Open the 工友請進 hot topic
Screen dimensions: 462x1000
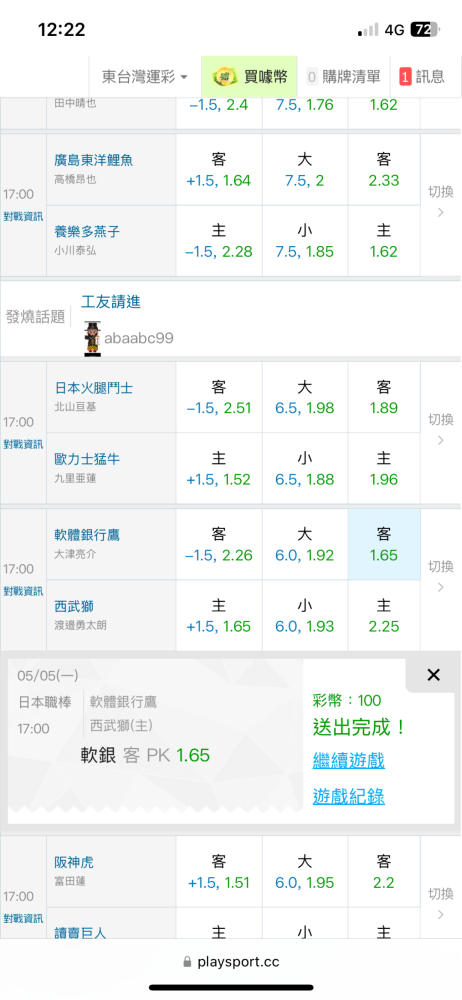tap(111, 302)
